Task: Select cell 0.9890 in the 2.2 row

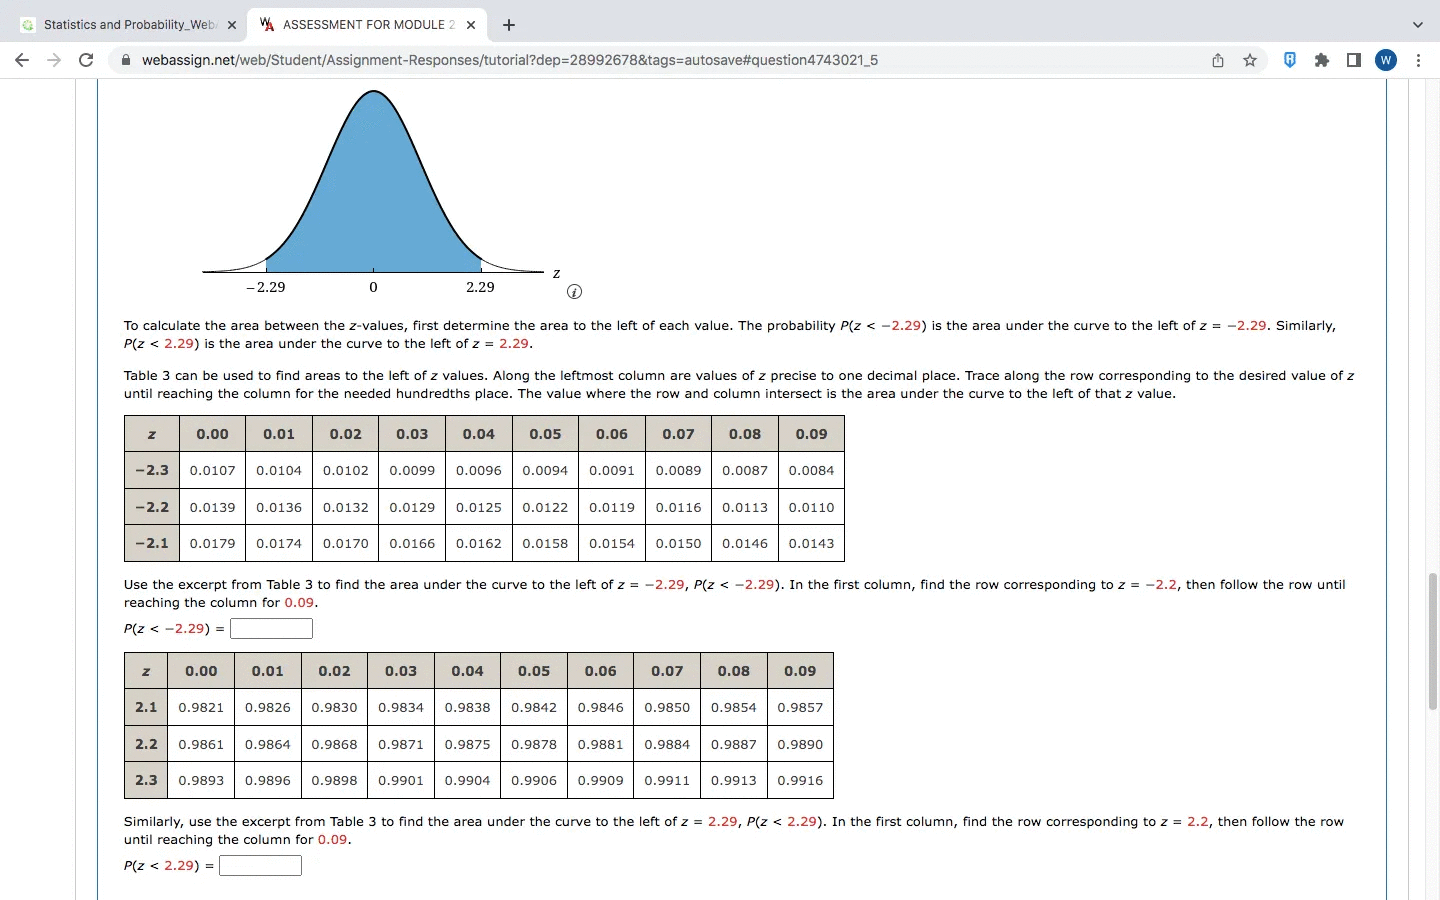Action: click(x=800, y=744)
